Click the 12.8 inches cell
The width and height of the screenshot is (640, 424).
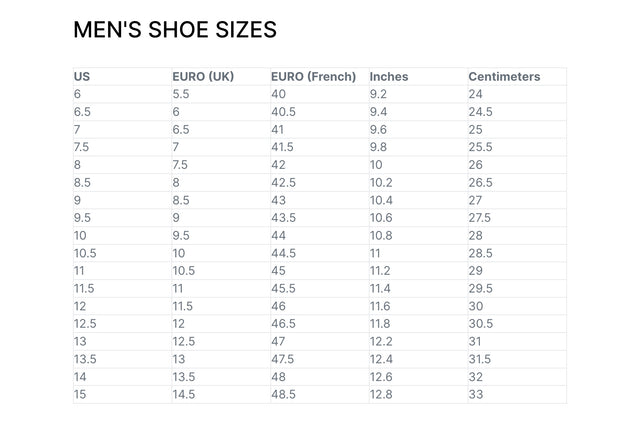tap(381, 394)
